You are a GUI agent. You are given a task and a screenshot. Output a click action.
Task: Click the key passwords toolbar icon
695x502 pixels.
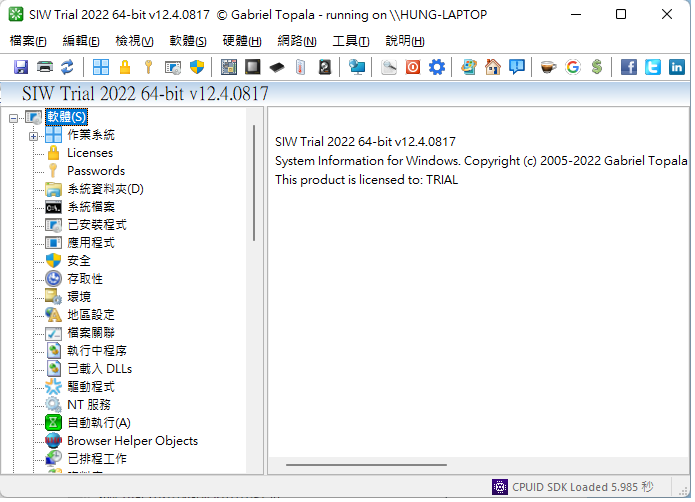[x=148, y=67]
